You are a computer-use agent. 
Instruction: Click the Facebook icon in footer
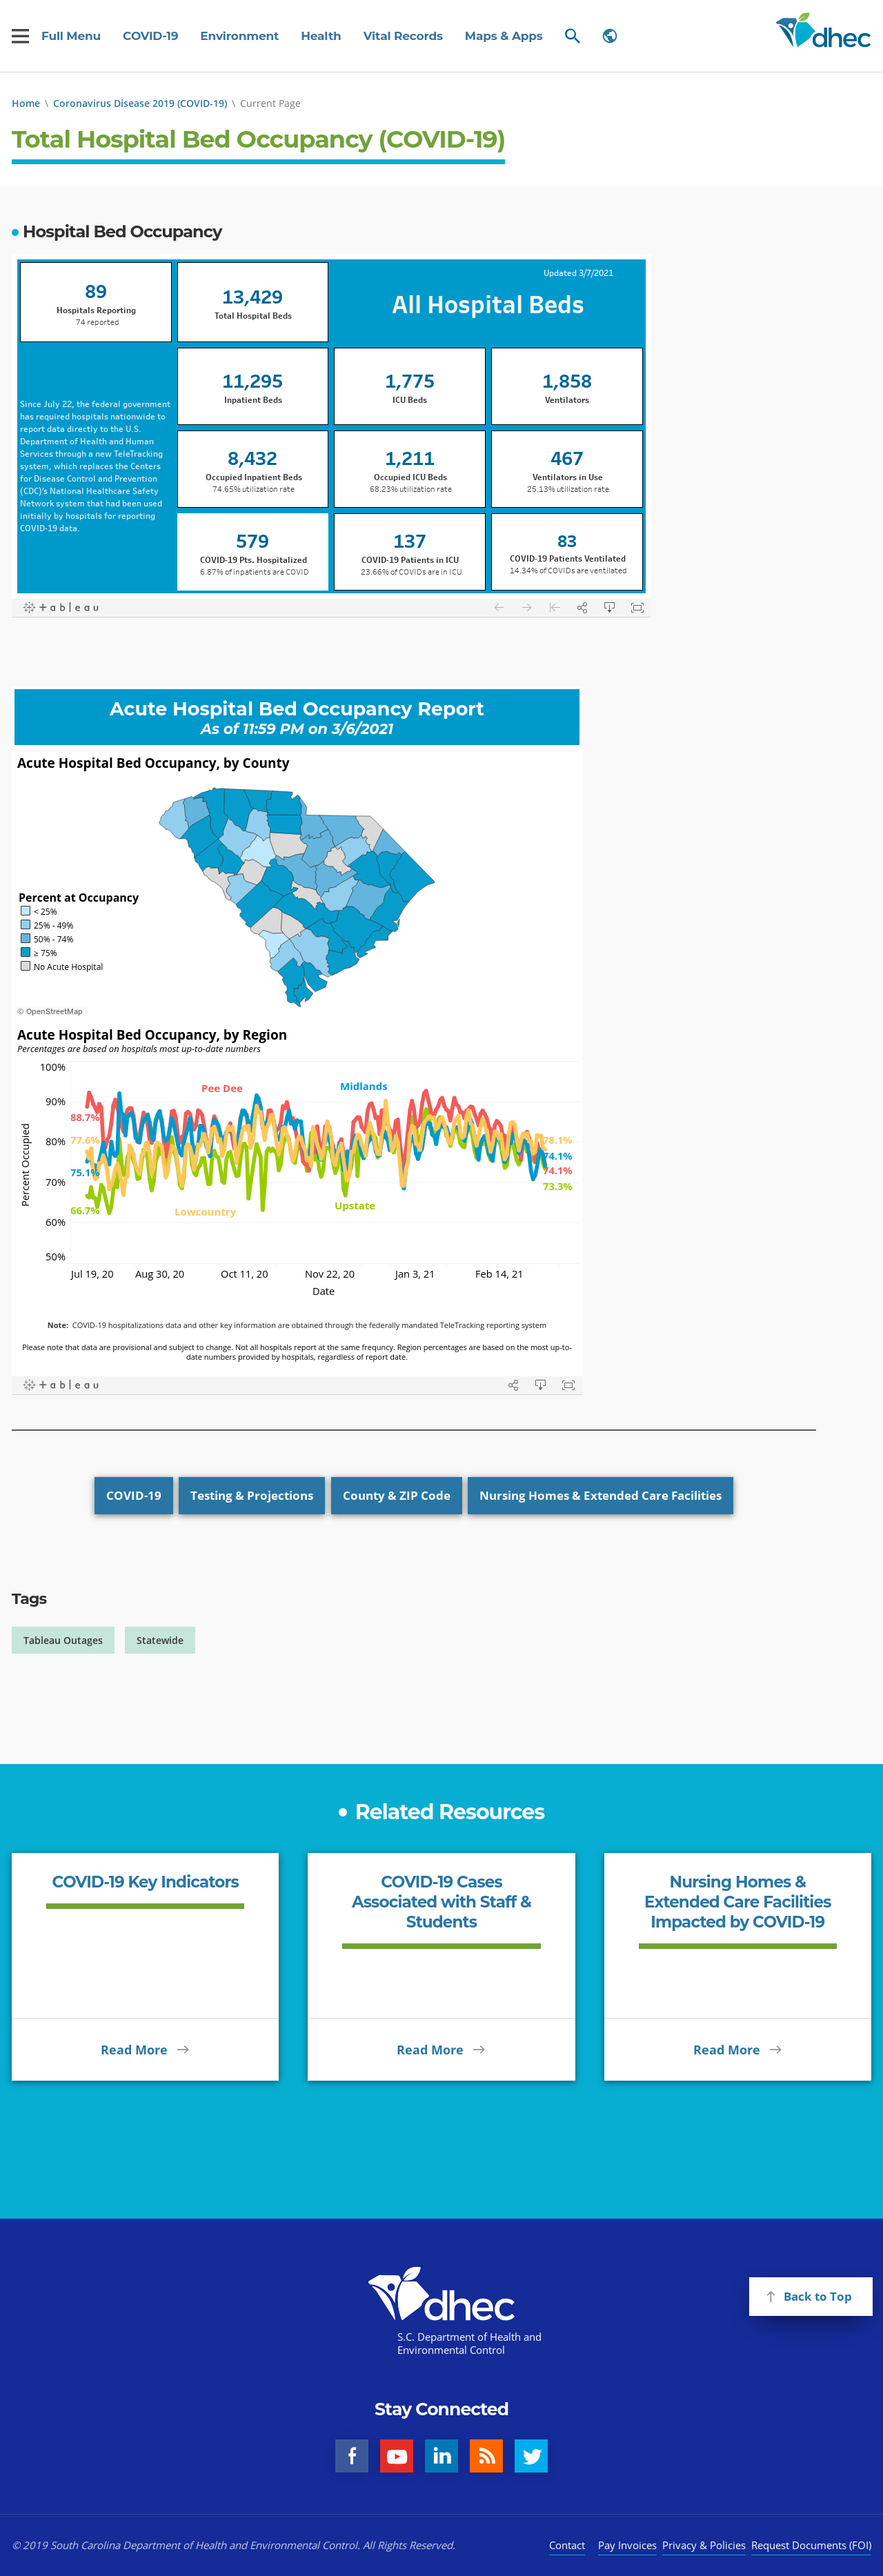click(352, 2455)
